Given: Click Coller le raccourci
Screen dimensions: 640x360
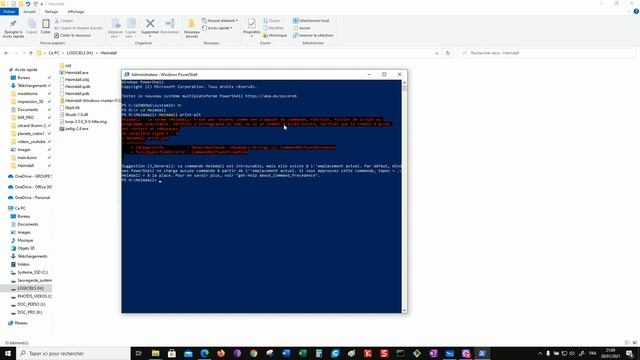Looking at the screenshot, I should point(73,36).
